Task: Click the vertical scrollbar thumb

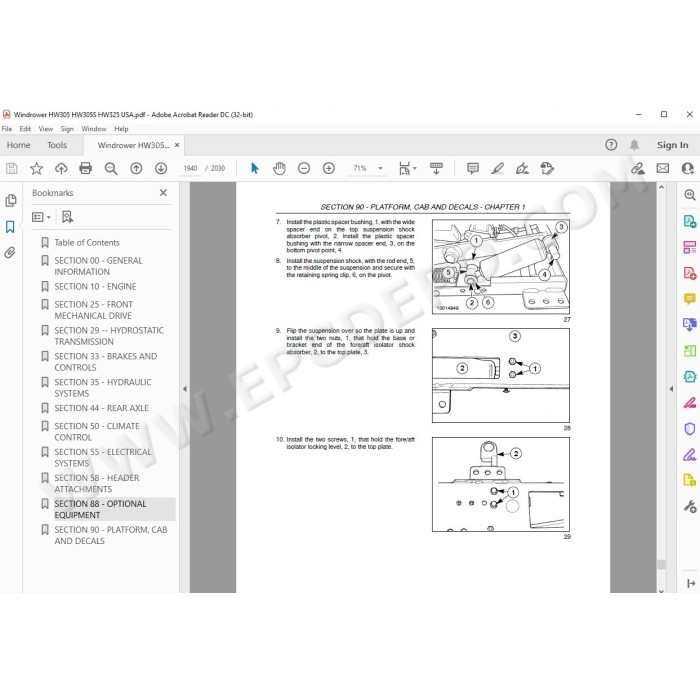Action: (661, 564)
